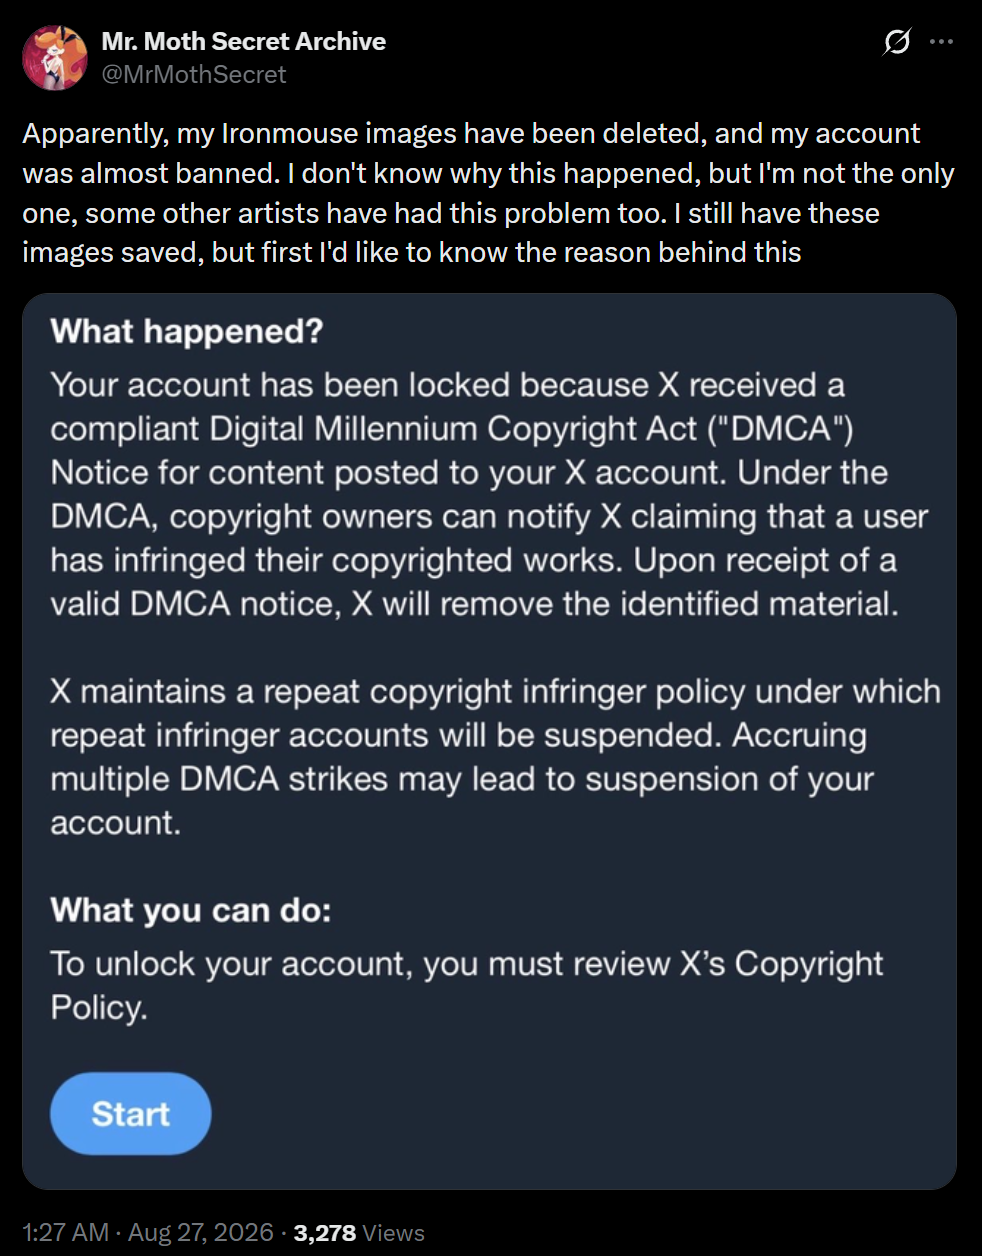Click the "What you can do:" heading
Viewport: 982px width, 1256px height.
tap(191, 910)
